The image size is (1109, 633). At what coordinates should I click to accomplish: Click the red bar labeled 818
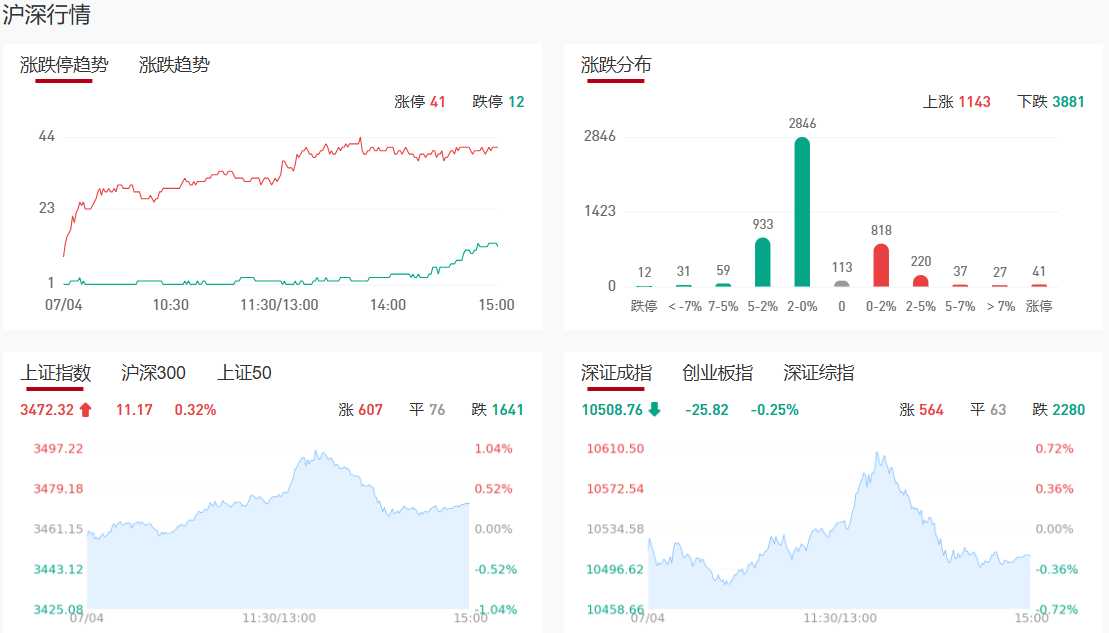(x=881, y=265)
